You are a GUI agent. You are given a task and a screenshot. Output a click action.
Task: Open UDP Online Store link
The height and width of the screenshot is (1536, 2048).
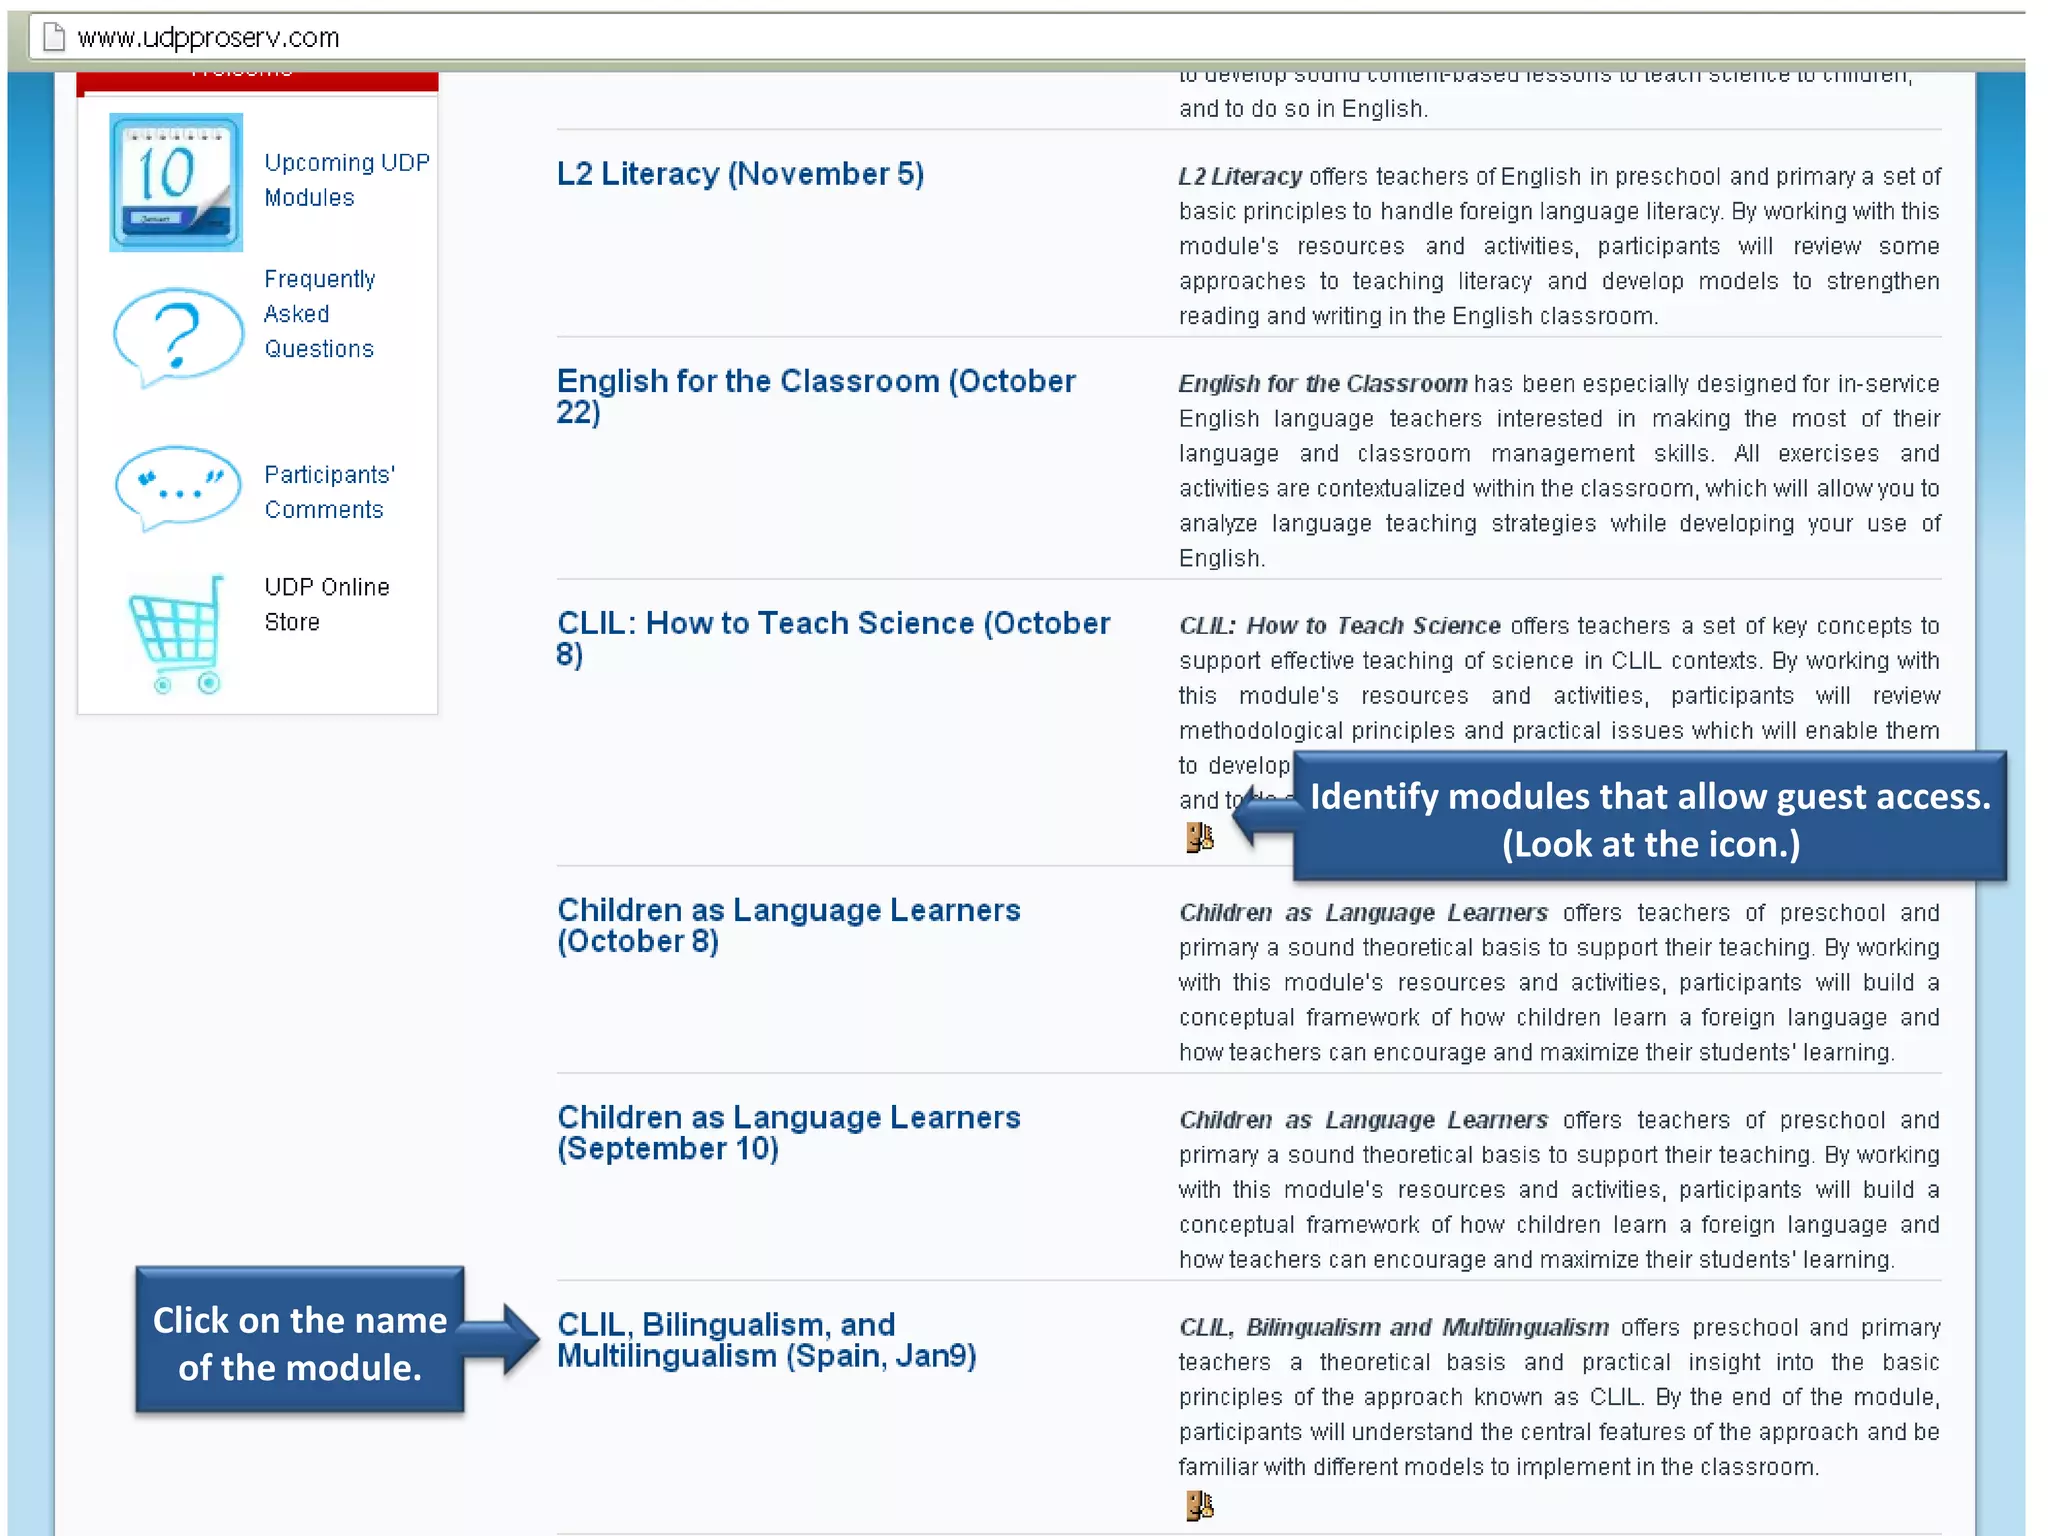click(x=326, y=604)
